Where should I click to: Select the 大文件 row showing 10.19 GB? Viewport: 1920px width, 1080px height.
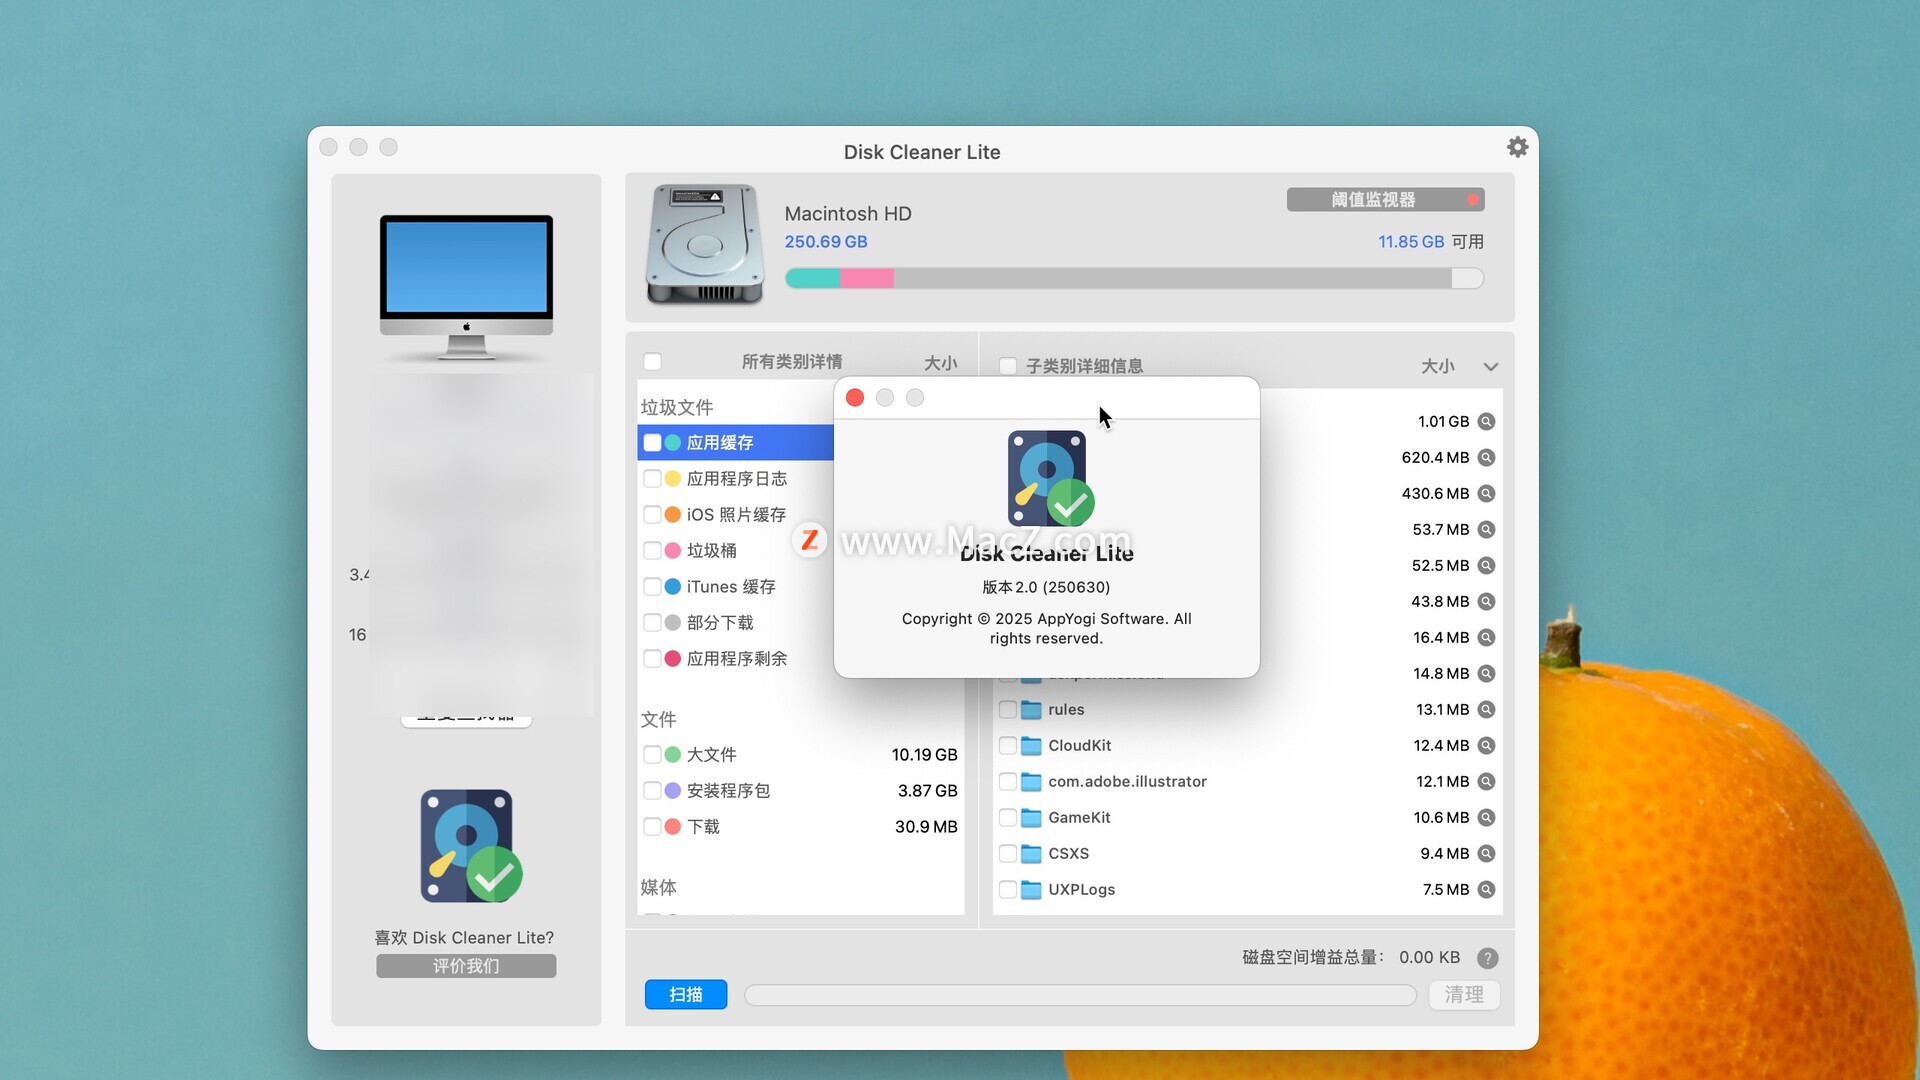tap(800, 755)
